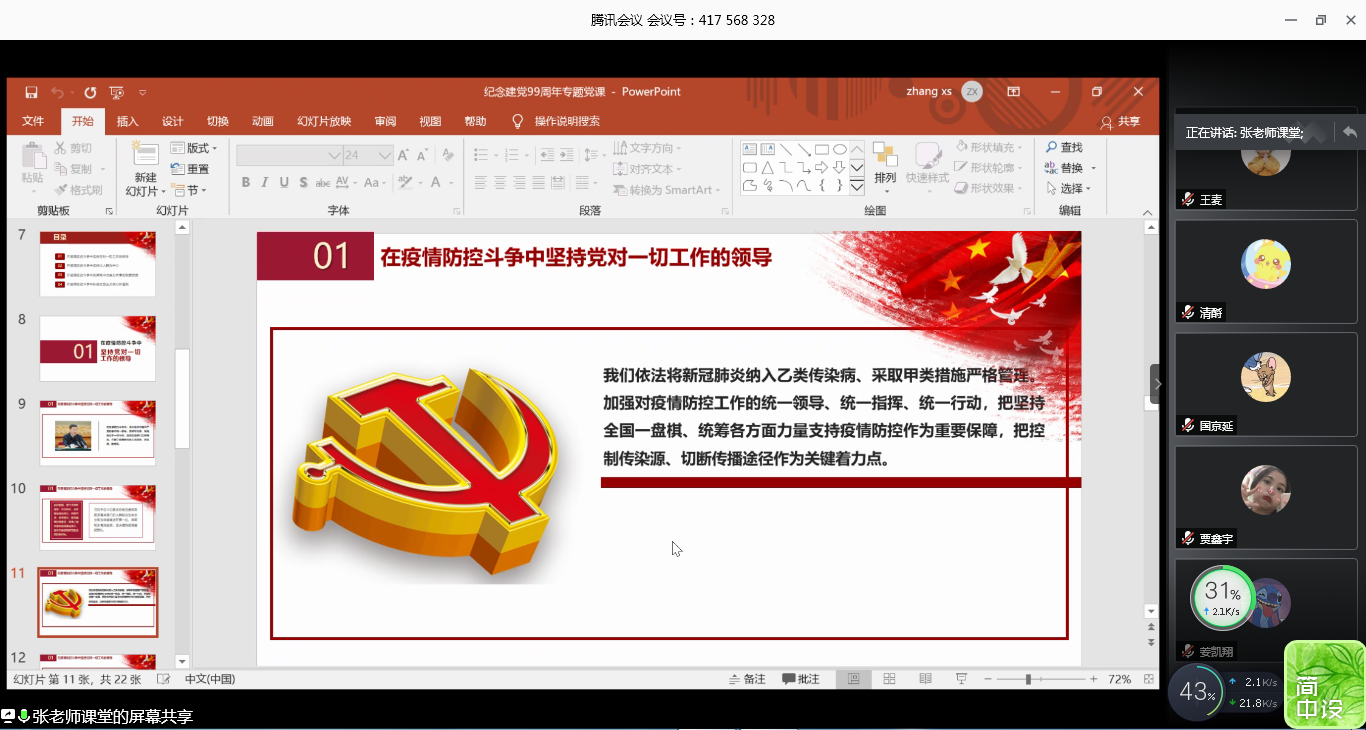Toggle Center paragraph alignment
This screenshot has width=1366, height=730.
point(500,182)
